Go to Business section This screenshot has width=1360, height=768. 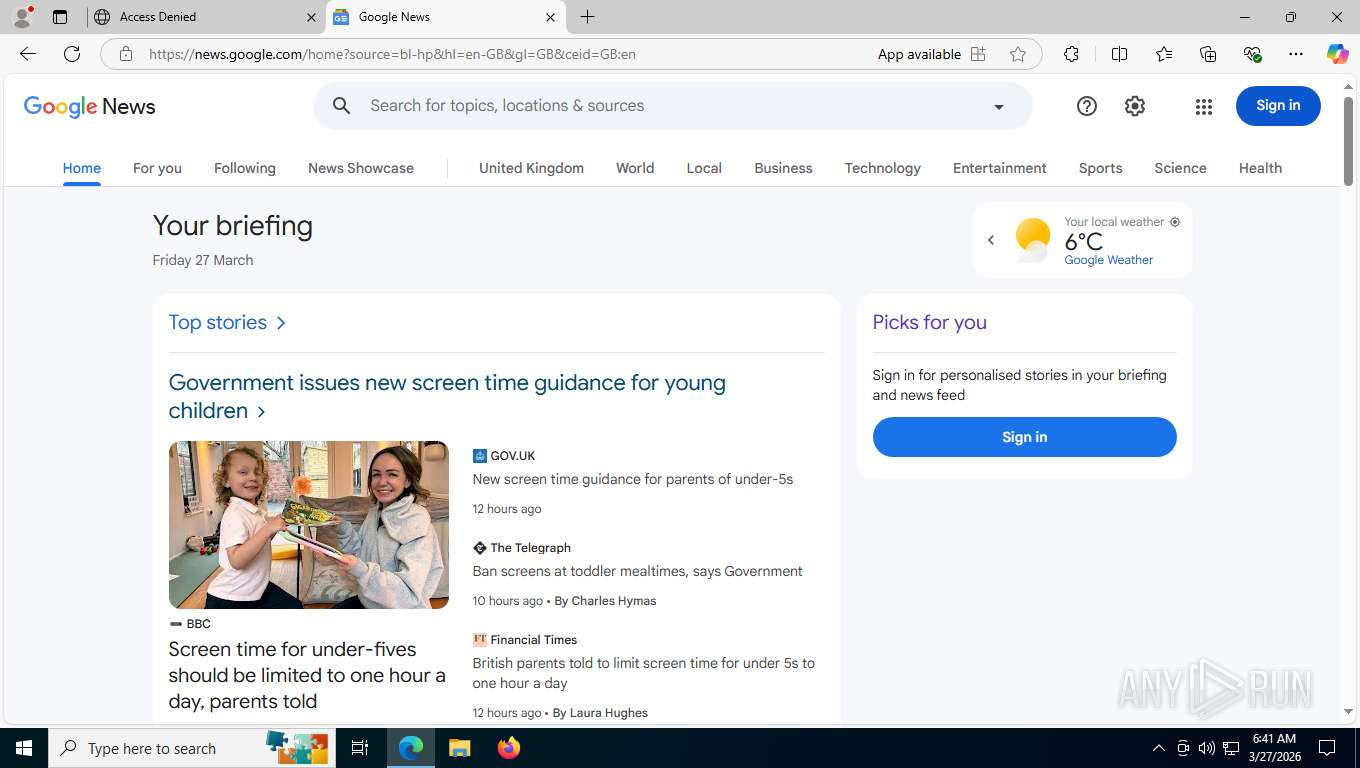783,168
